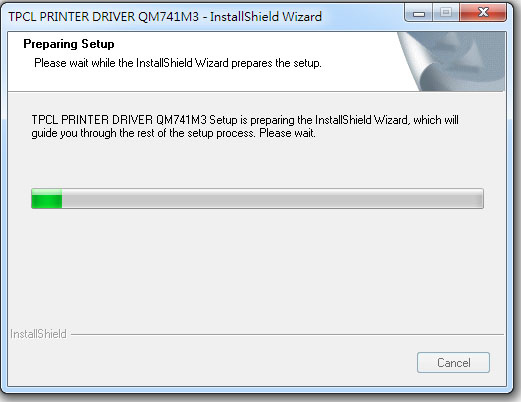Click the disabled maximize button

446,13
